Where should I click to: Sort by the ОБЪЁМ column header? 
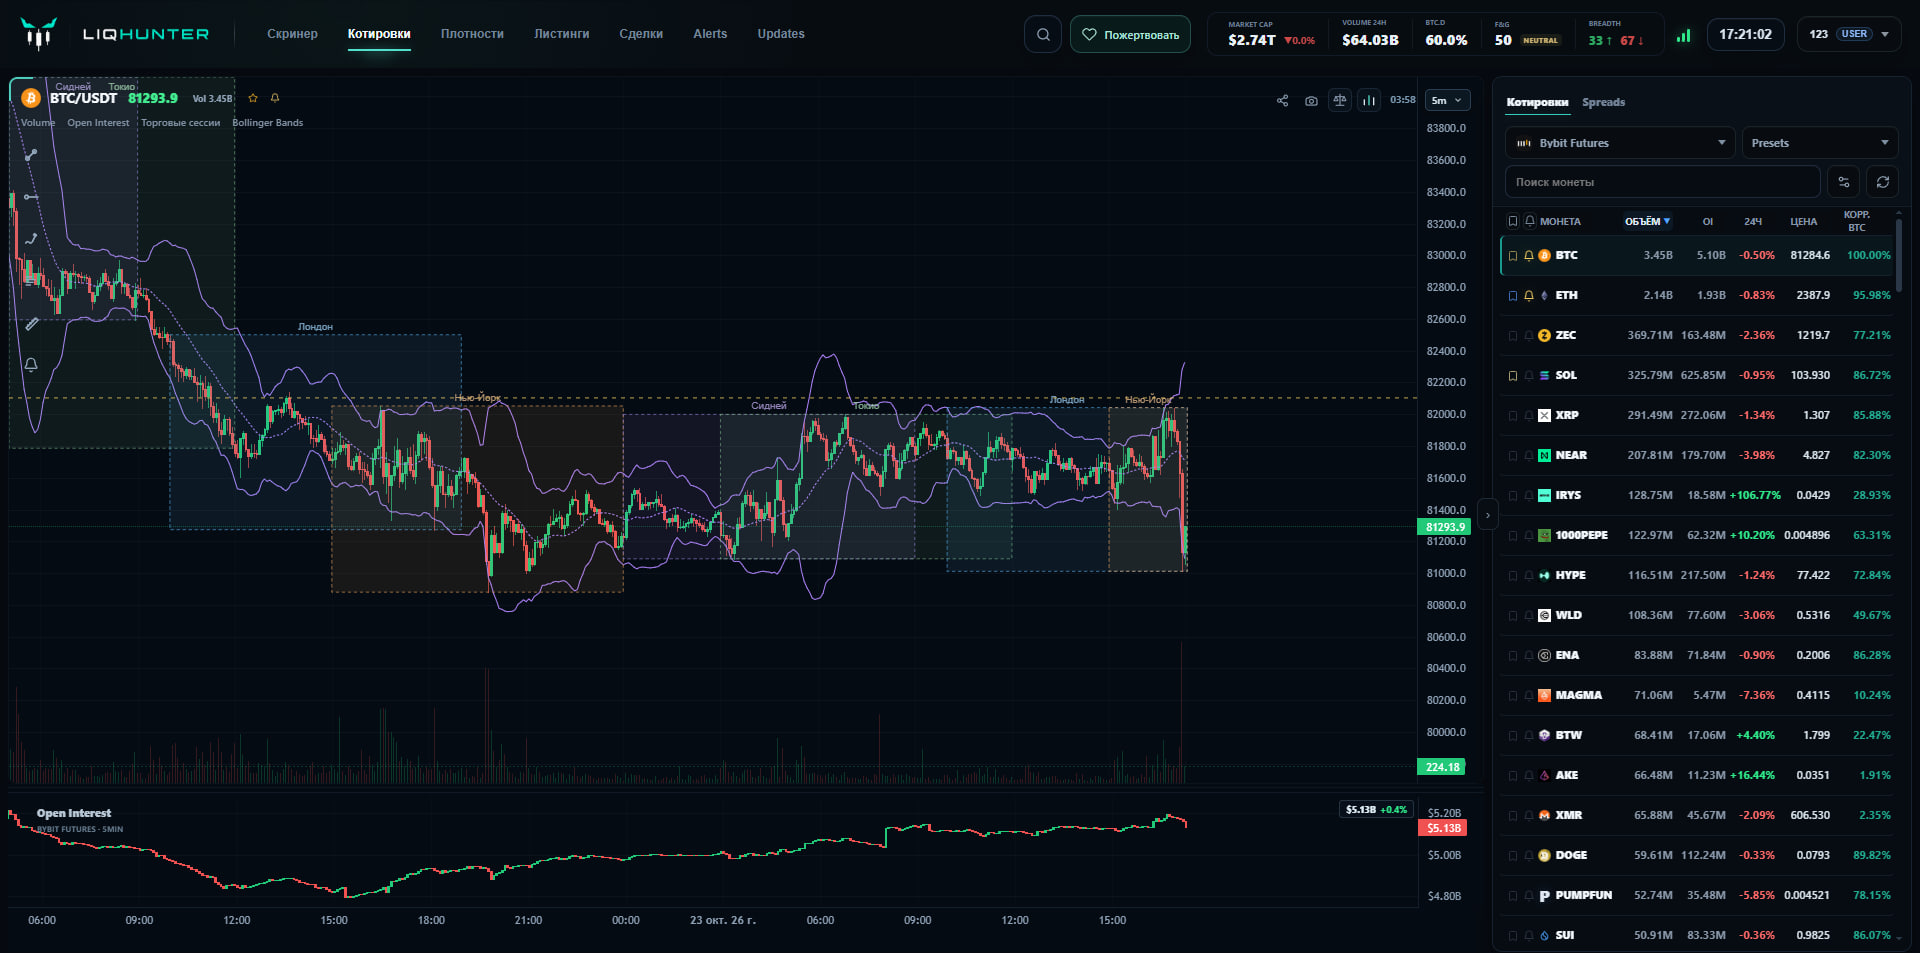(1647, 221)
